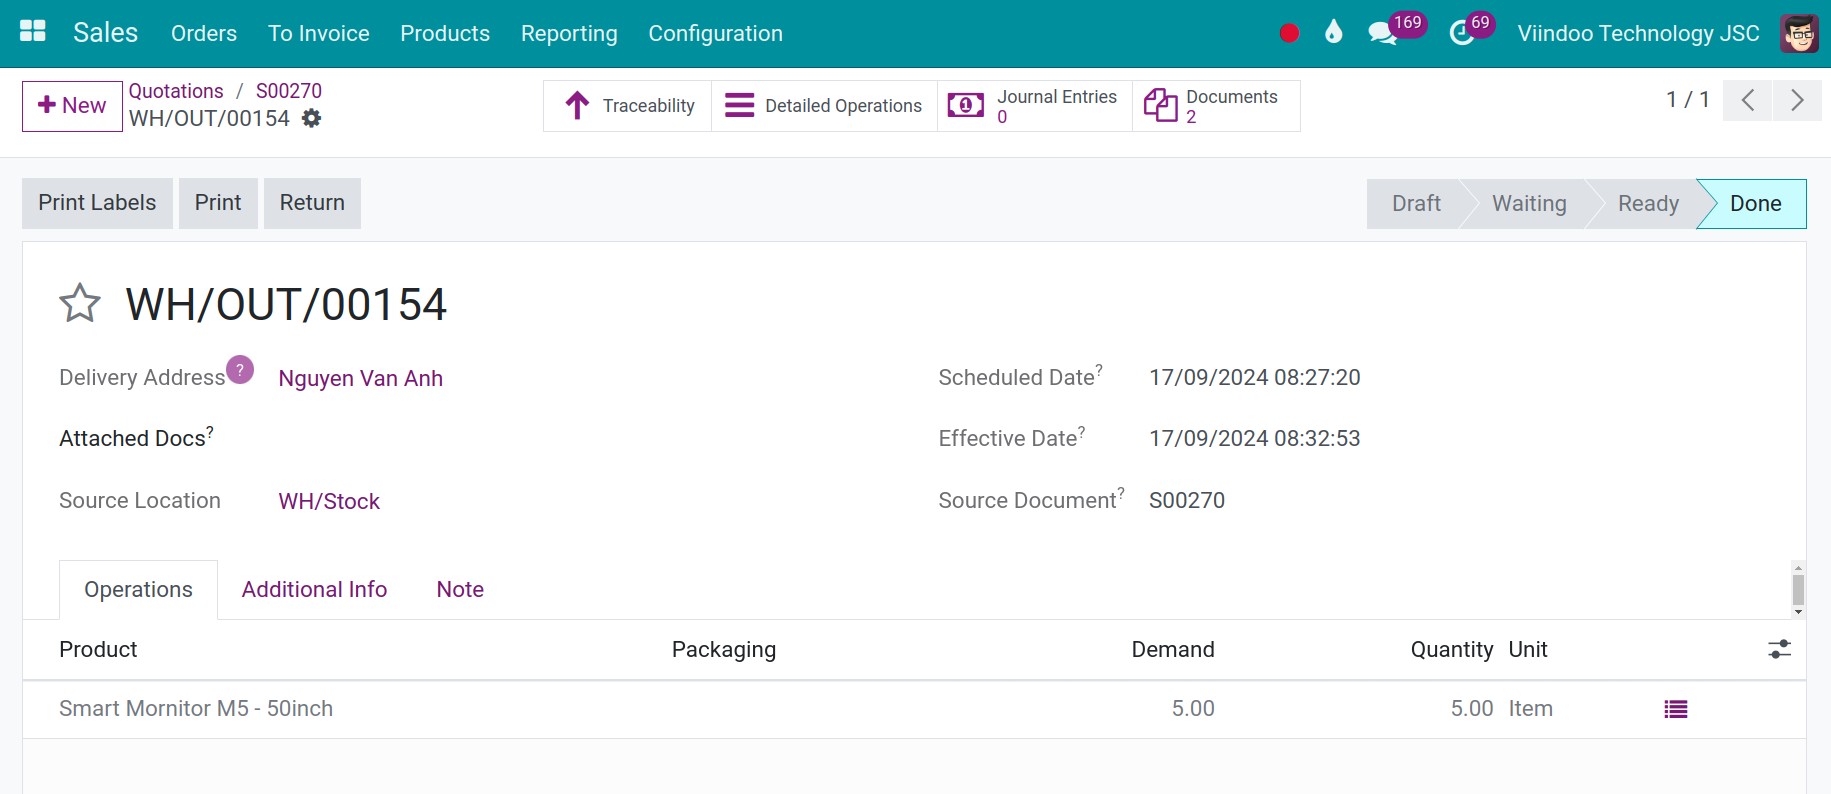Open the apps grid menu icon

[x=33, y=32]
